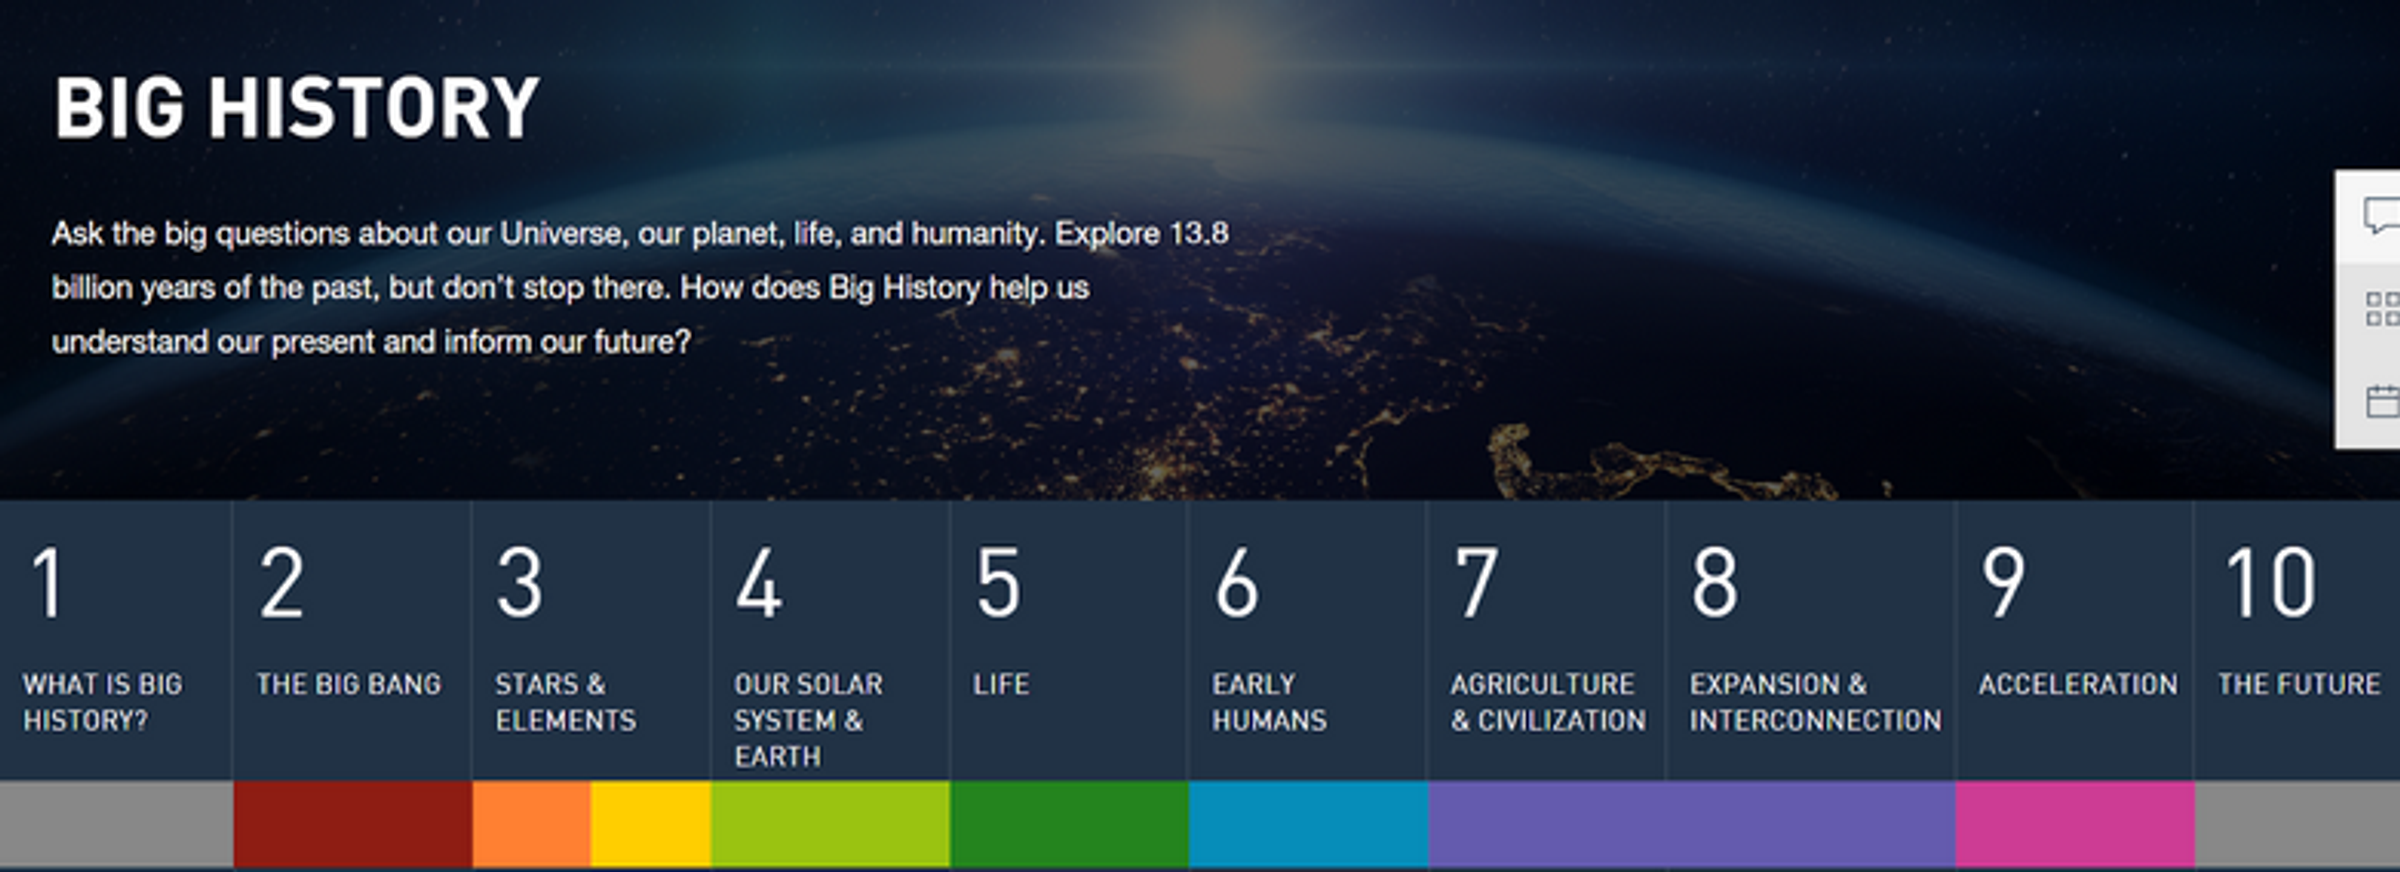
Task: Click the text 'Explore 13.8'
Action: (1141, 233)
